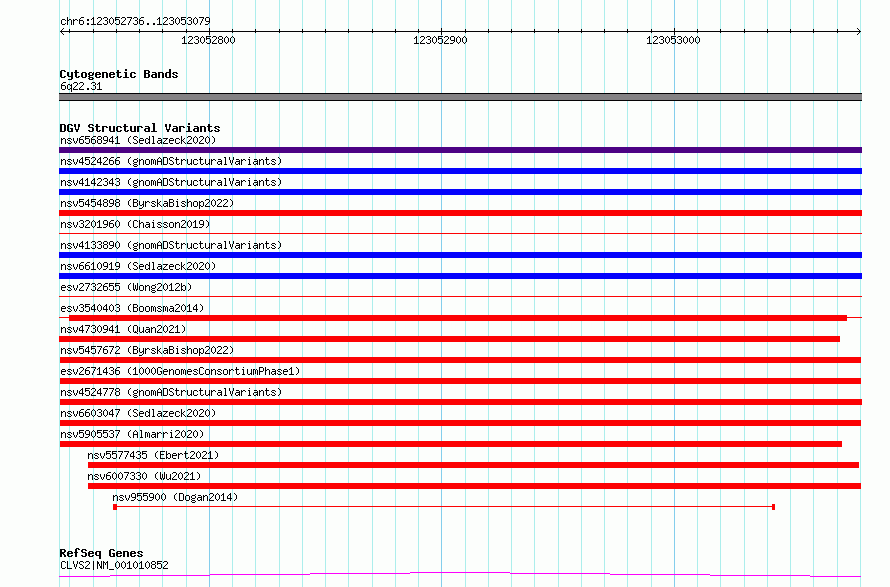Click the nsv5577435 (Ebert2021) label
This screenshot has width=890, height=587.
coord(153,455)
